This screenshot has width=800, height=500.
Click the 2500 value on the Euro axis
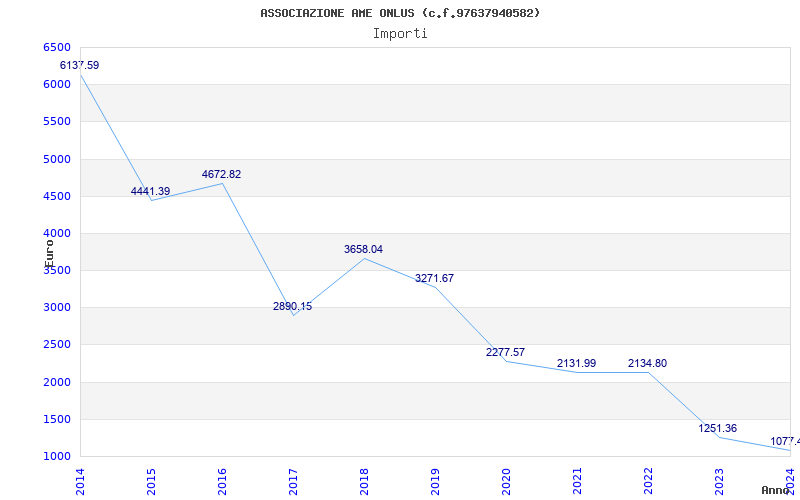click(x=57, y=344)
